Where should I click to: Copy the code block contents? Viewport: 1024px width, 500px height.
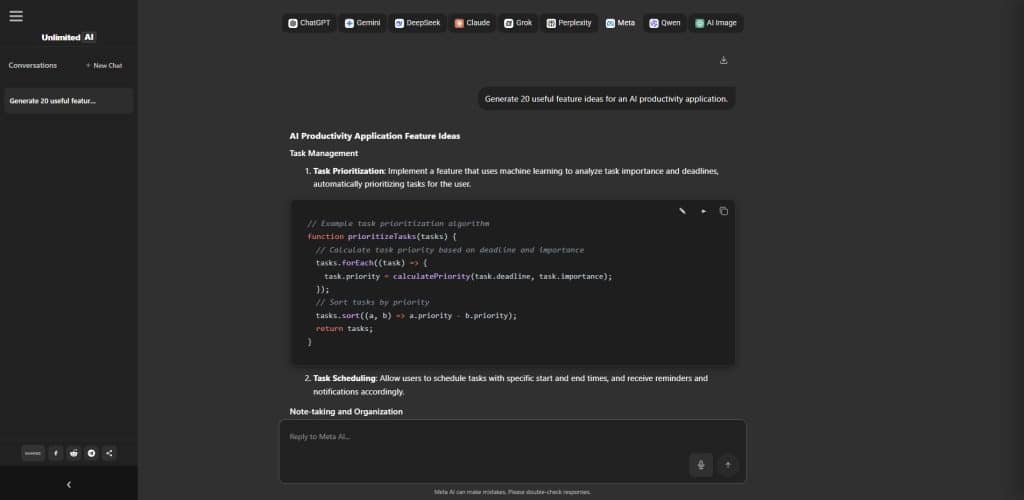[724, 211]
